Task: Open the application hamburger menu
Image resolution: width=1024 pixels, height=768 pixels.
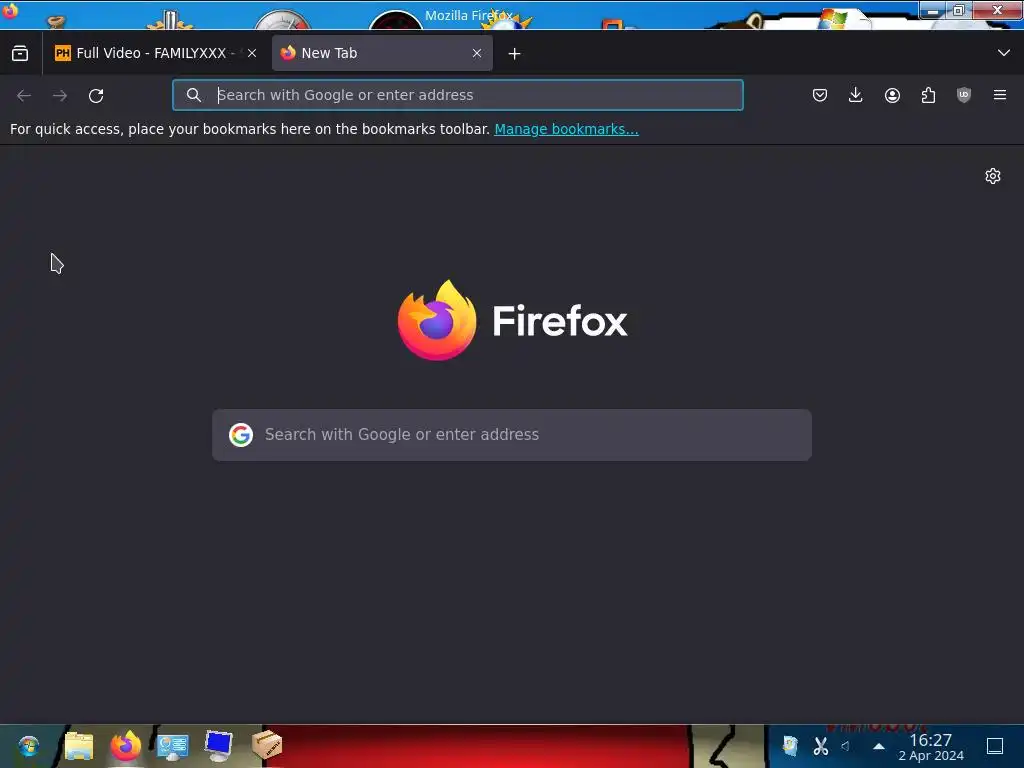Action: (1000, 95)
